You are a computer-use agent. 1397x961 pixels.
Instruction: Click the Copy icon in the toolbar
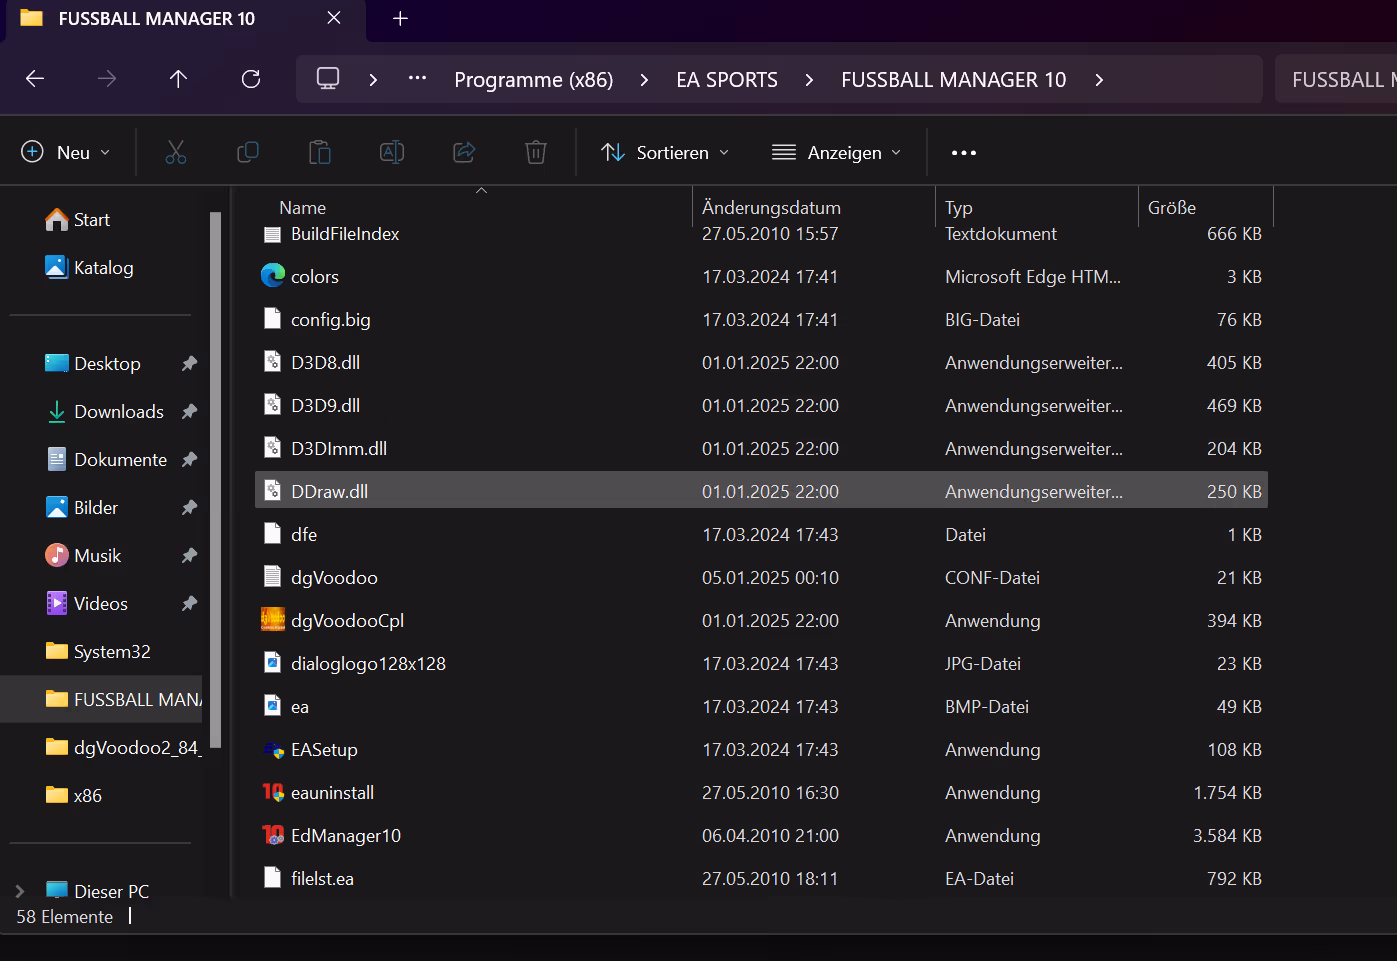pyautogui.click(x=248, y=152)
